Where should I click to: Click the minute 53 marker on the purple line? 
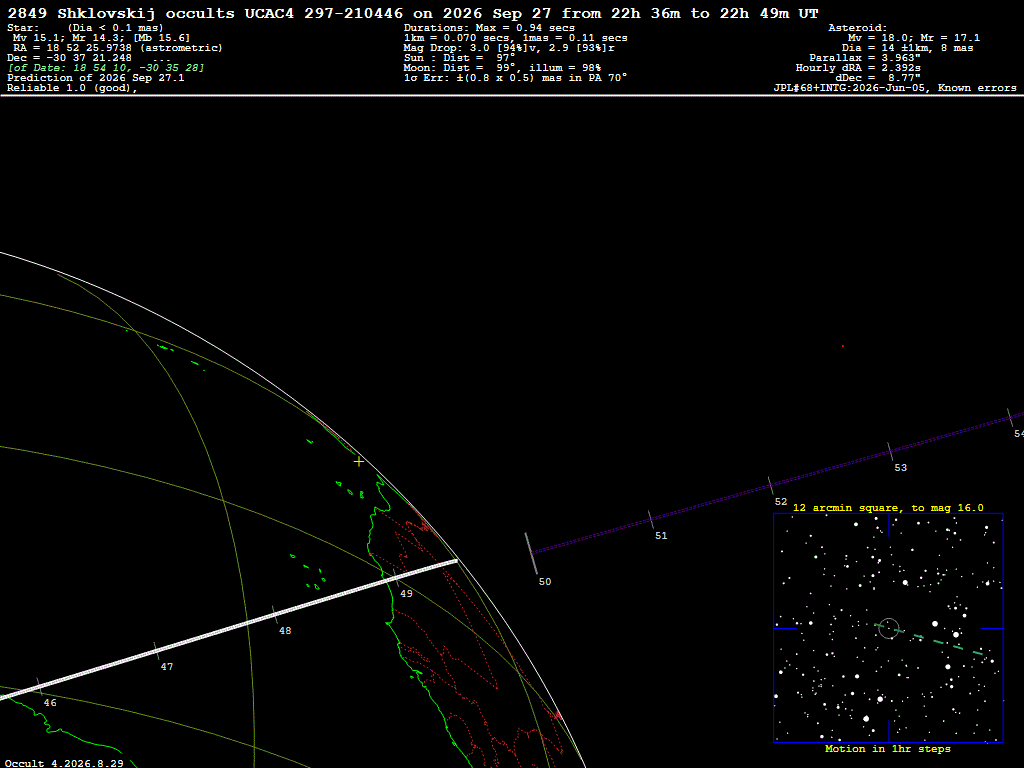890,451
